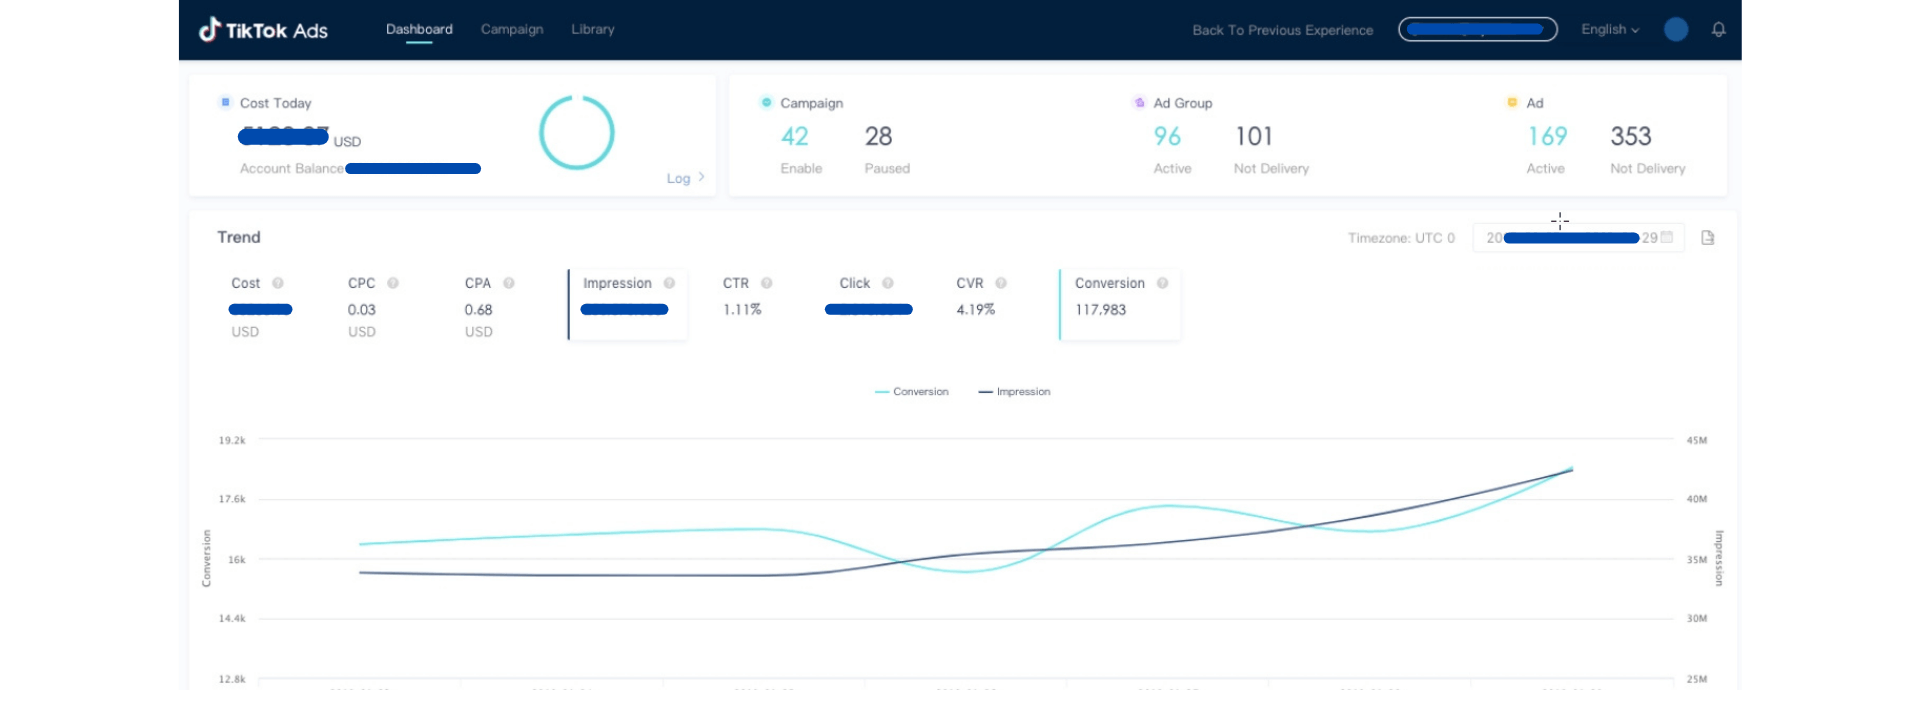Click the Cost Today square bullet icon
1920x702 pixels.
click(x=226, y=102)
